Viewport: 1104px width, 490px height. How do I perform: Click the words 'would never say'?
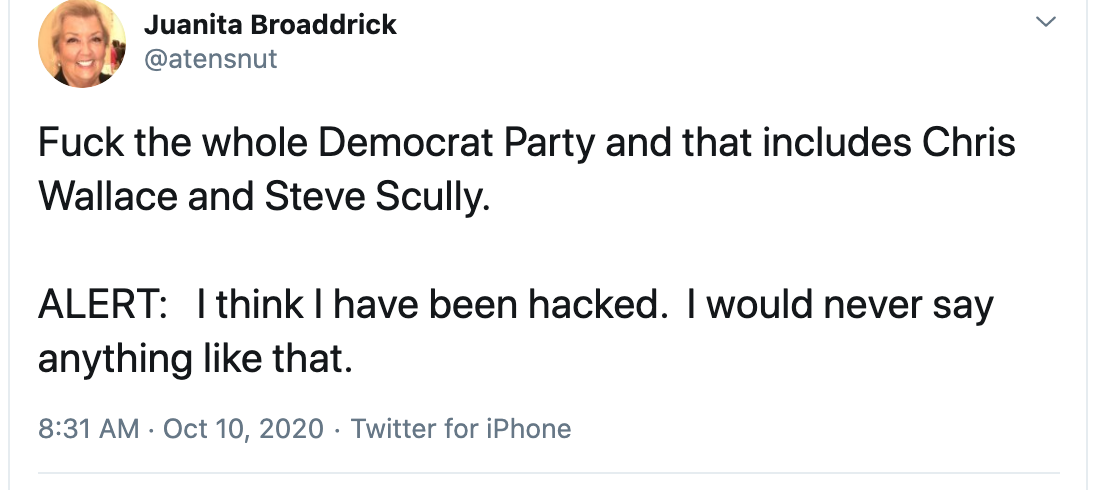pos(852,306)
